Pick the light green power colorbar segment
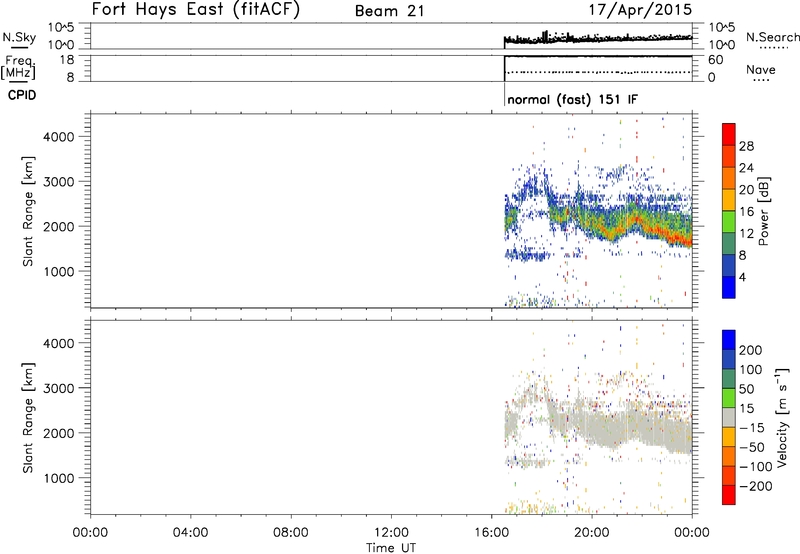Viewport: 800px width, 554px height. point(729,222)
